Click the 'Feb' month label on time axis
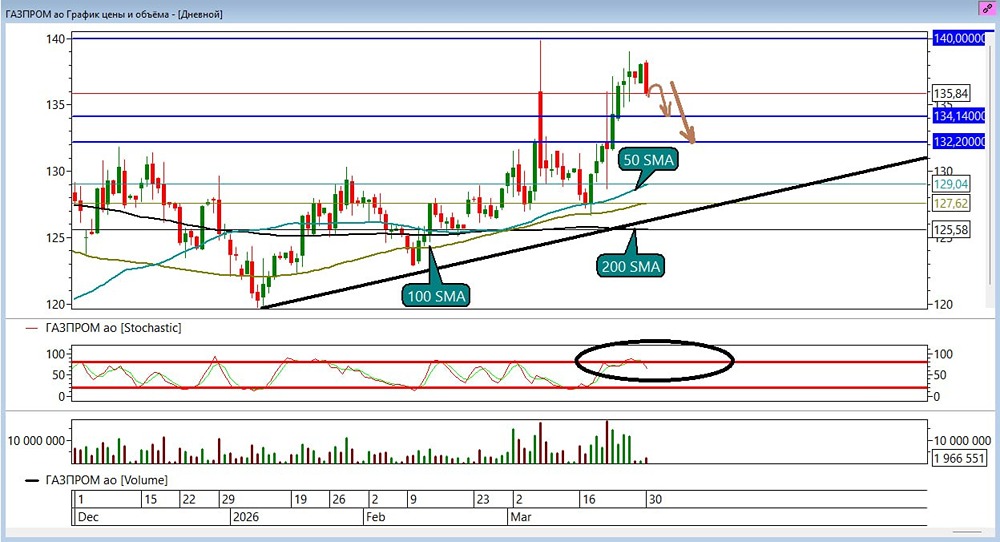The height and width of the screenshot is (542, 1000). pyautogui.click(x=376, y=516)
